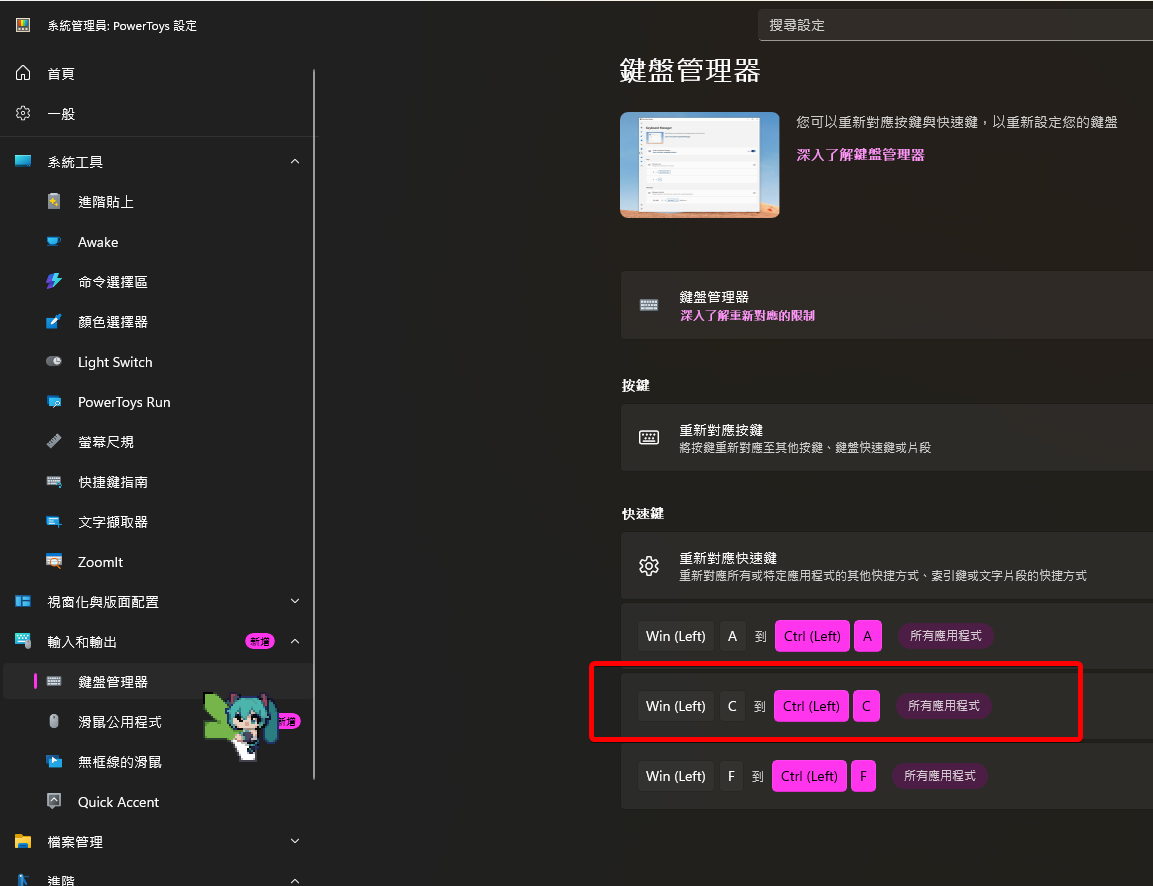Click Ctrl (Left) key in C mapping
1153x886 pixels.
click(811, 706)
